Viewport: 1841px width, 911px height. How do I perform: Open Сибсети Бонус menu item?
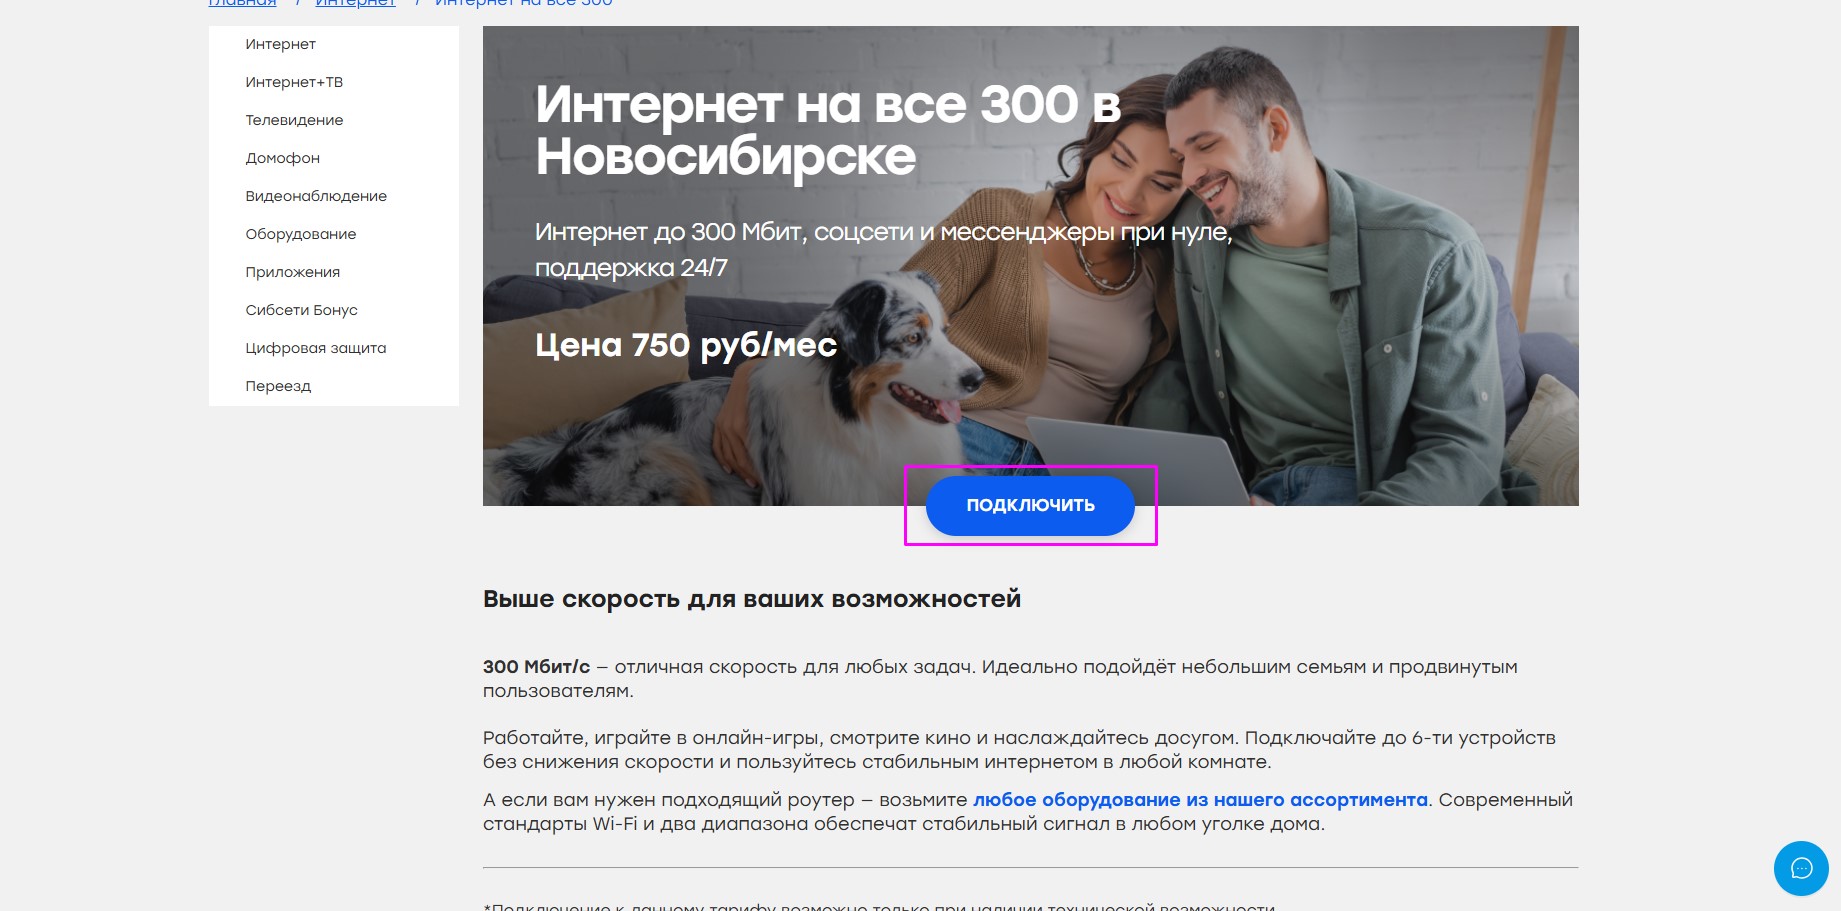click(x=302, y=310)
